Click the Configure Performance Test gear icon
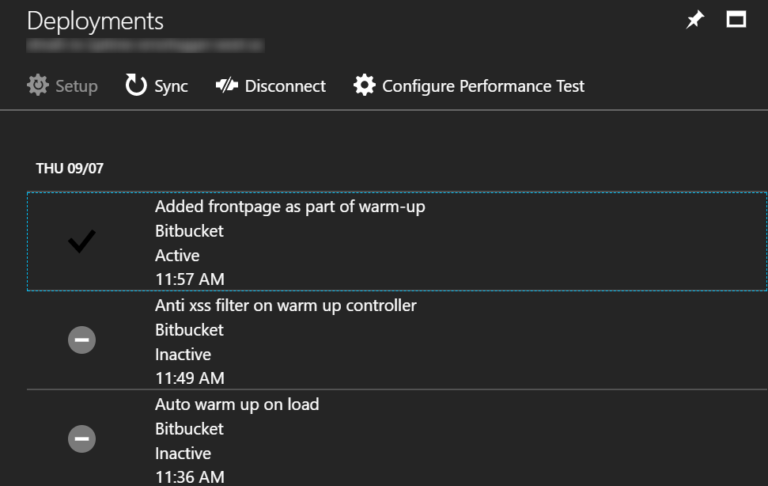Screen dimensions: 768x486 [x=365, y=86]
